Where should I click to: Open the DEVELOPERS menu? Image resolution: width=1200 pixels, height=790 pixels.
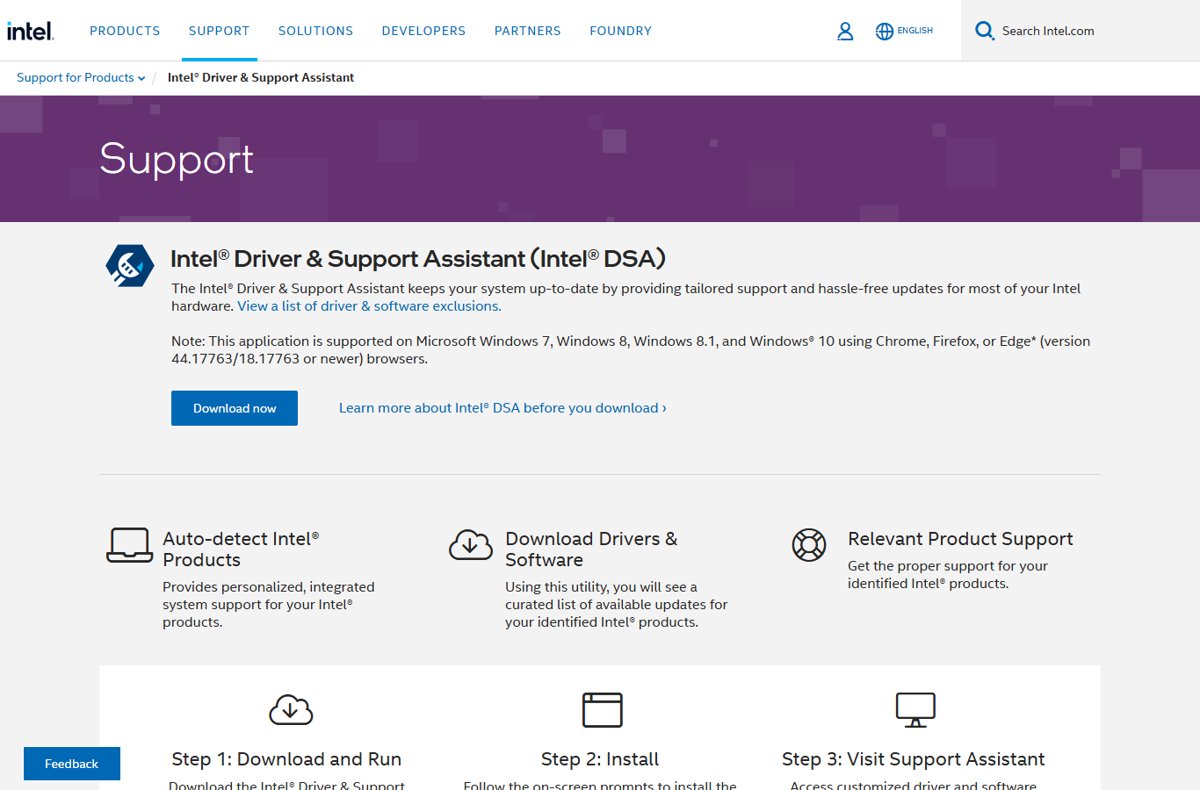(x=424, y=31)
